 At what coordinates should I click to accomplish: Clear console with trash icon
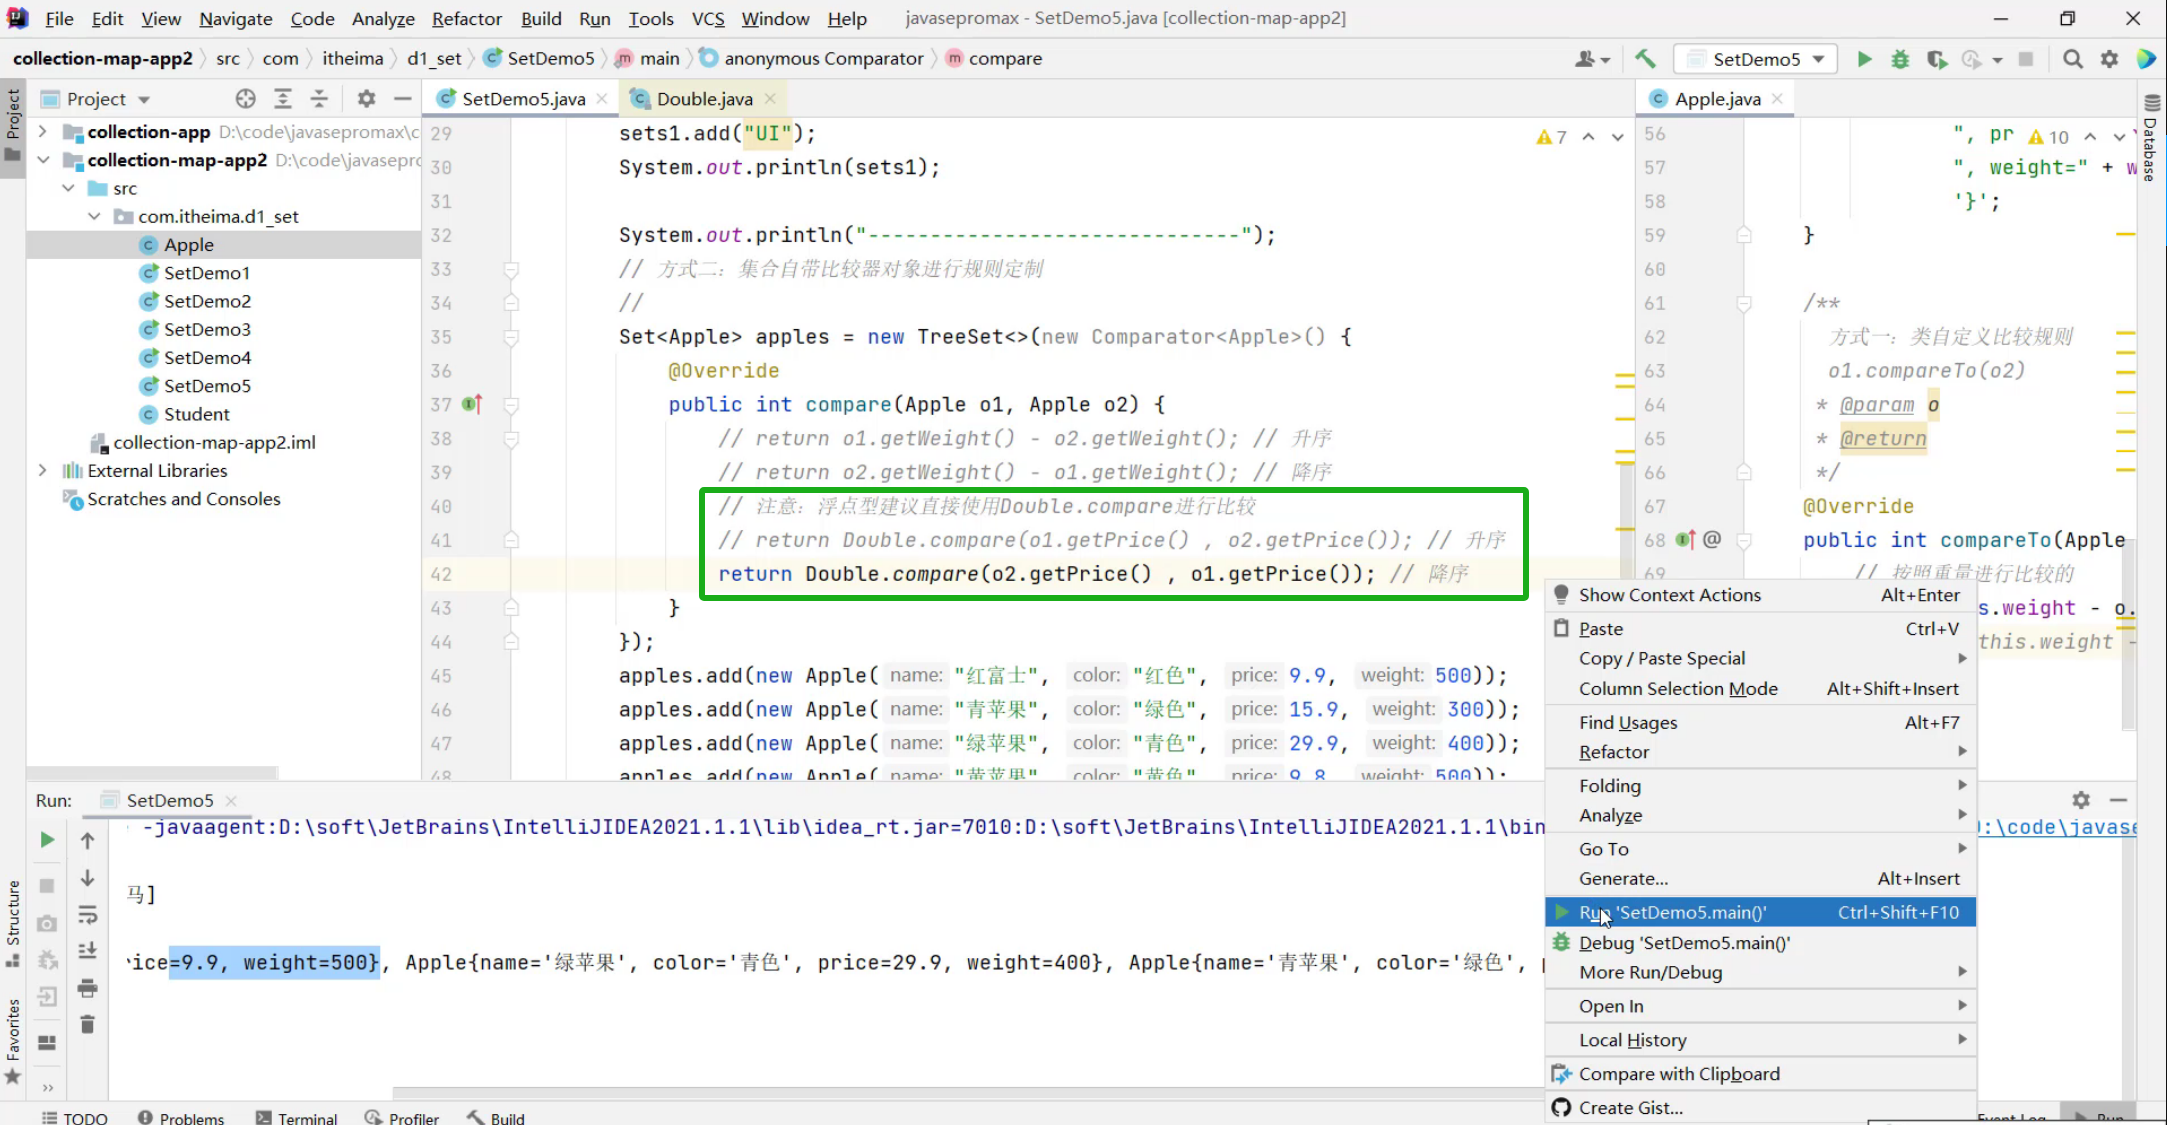[x=88, y=1024]
